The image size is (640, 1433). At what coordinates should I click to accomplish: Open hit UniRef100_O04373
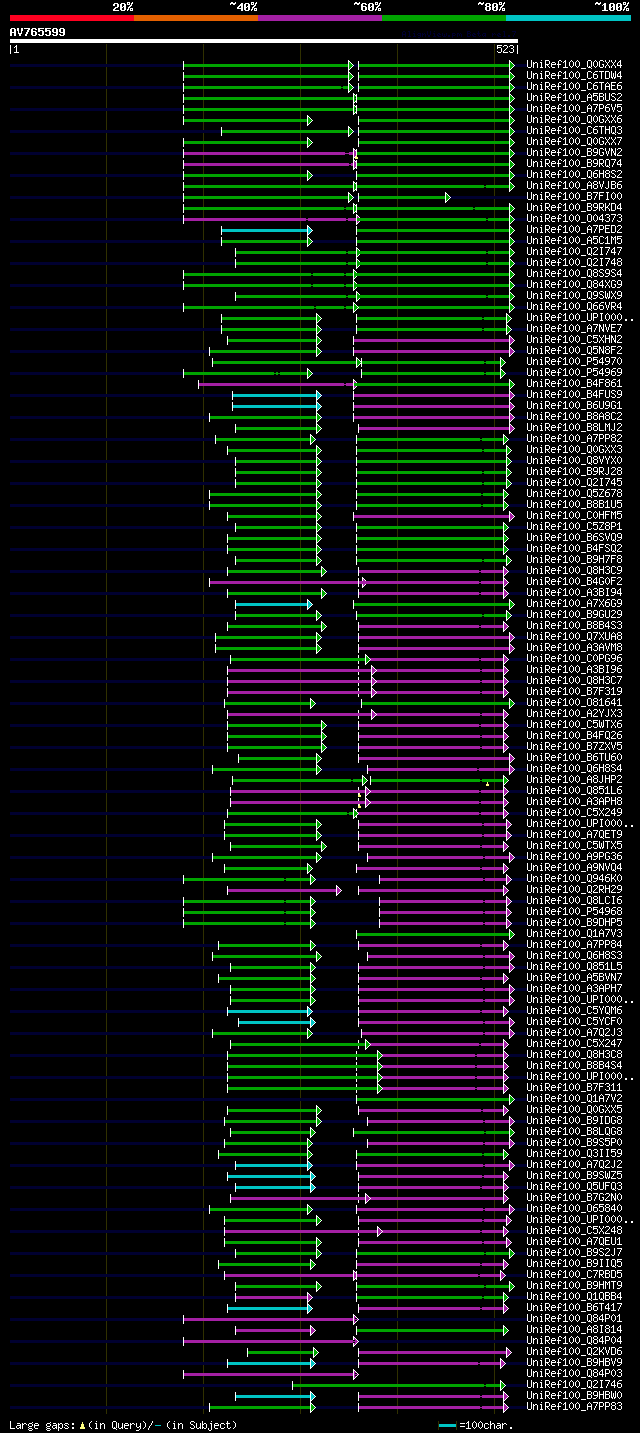(x=574, y=218)
